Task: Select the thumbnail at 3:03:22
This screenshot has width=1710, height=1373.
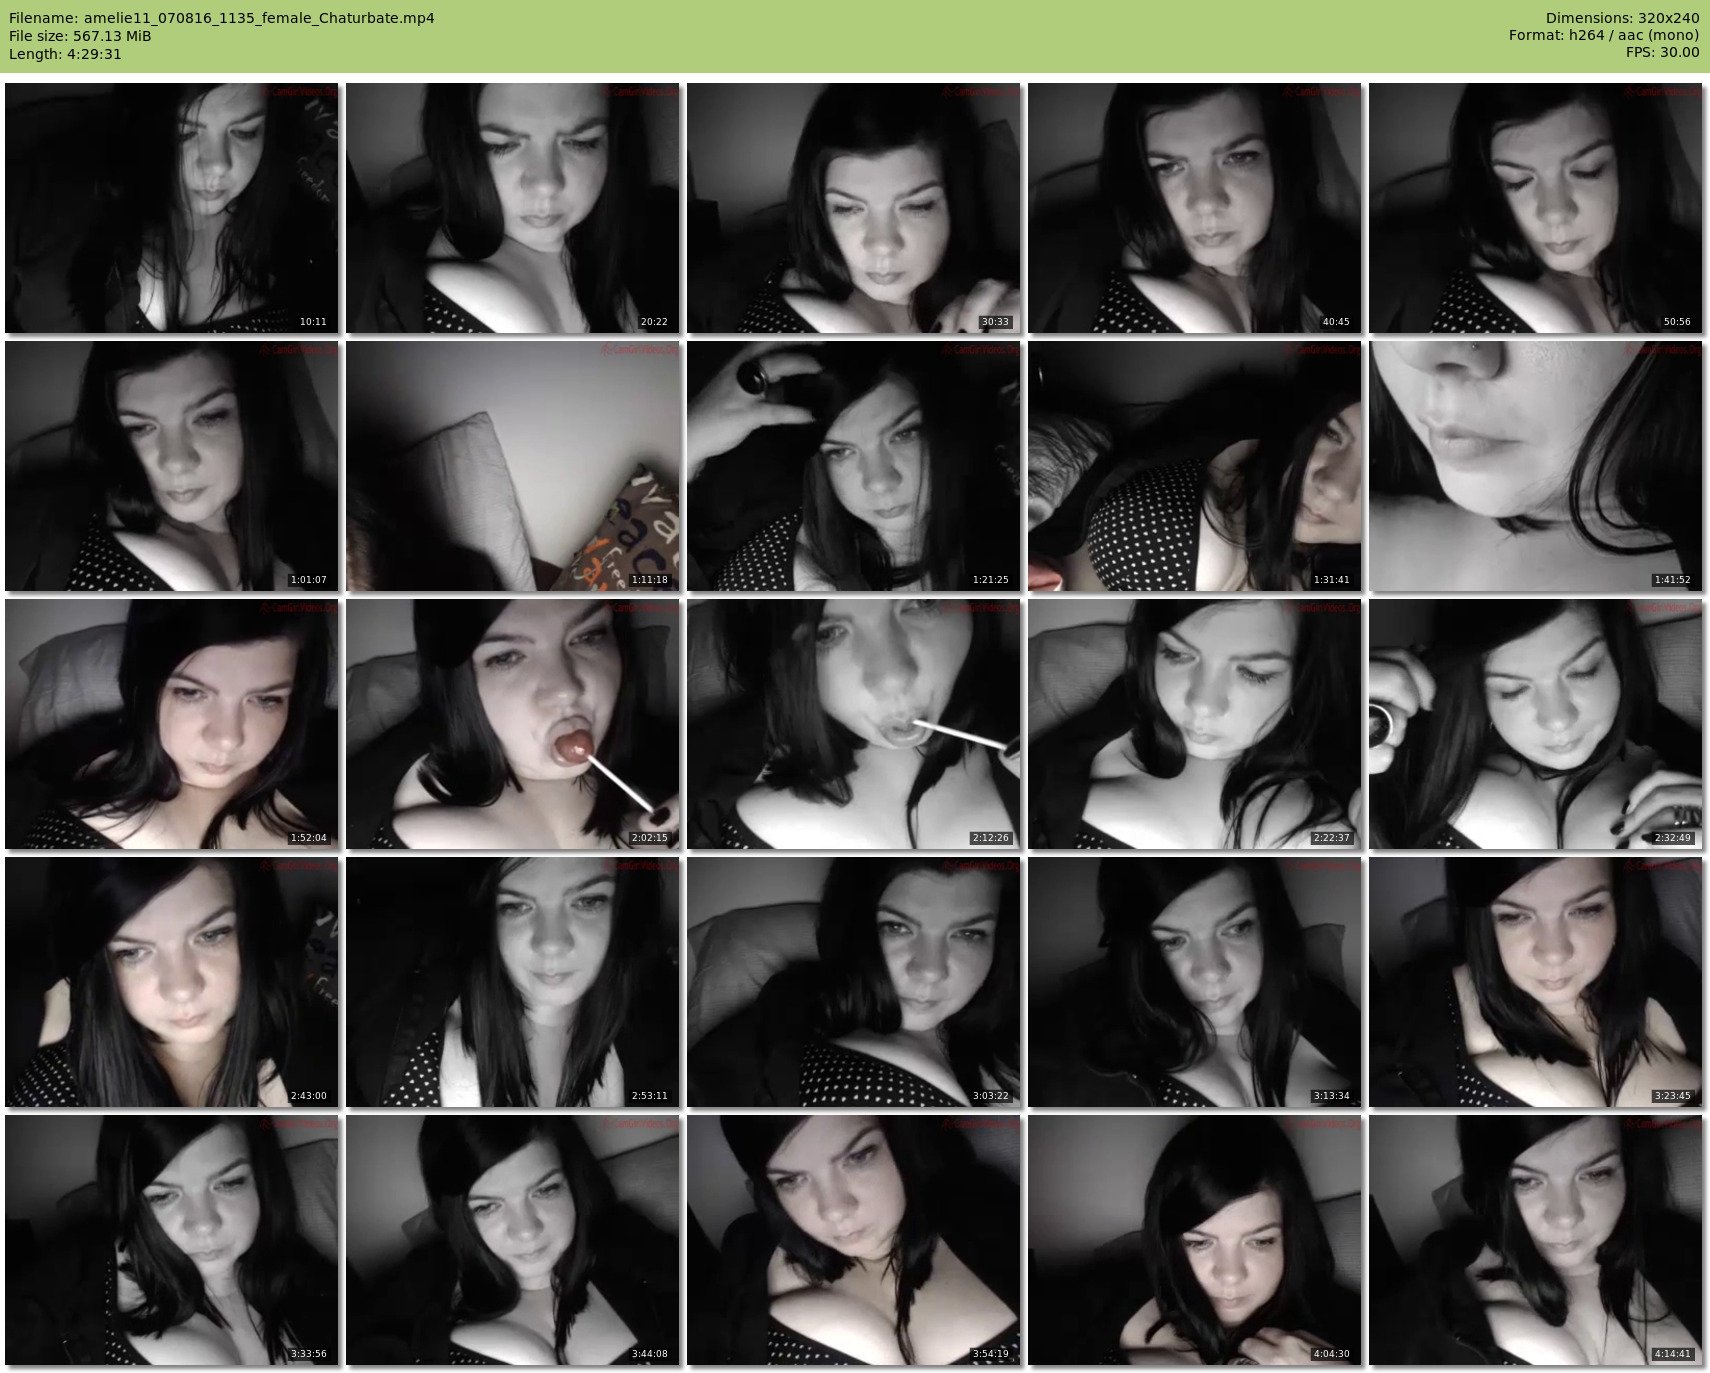Action: point(853,982)
